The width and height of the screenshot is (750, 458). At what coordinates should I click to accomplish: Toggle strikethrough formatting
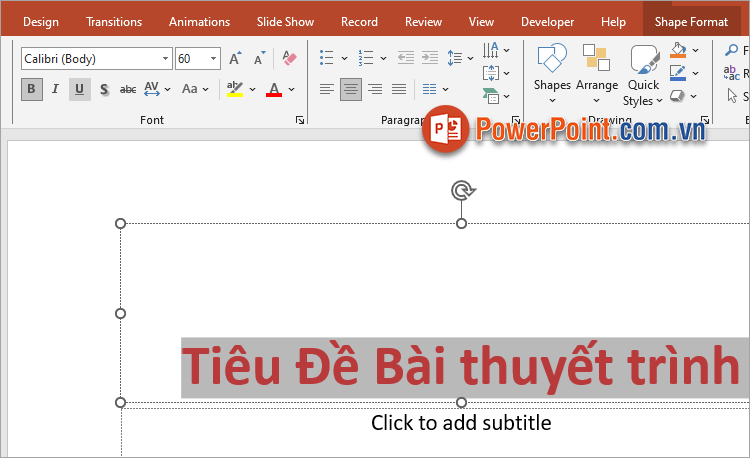(x=128, y=89)
